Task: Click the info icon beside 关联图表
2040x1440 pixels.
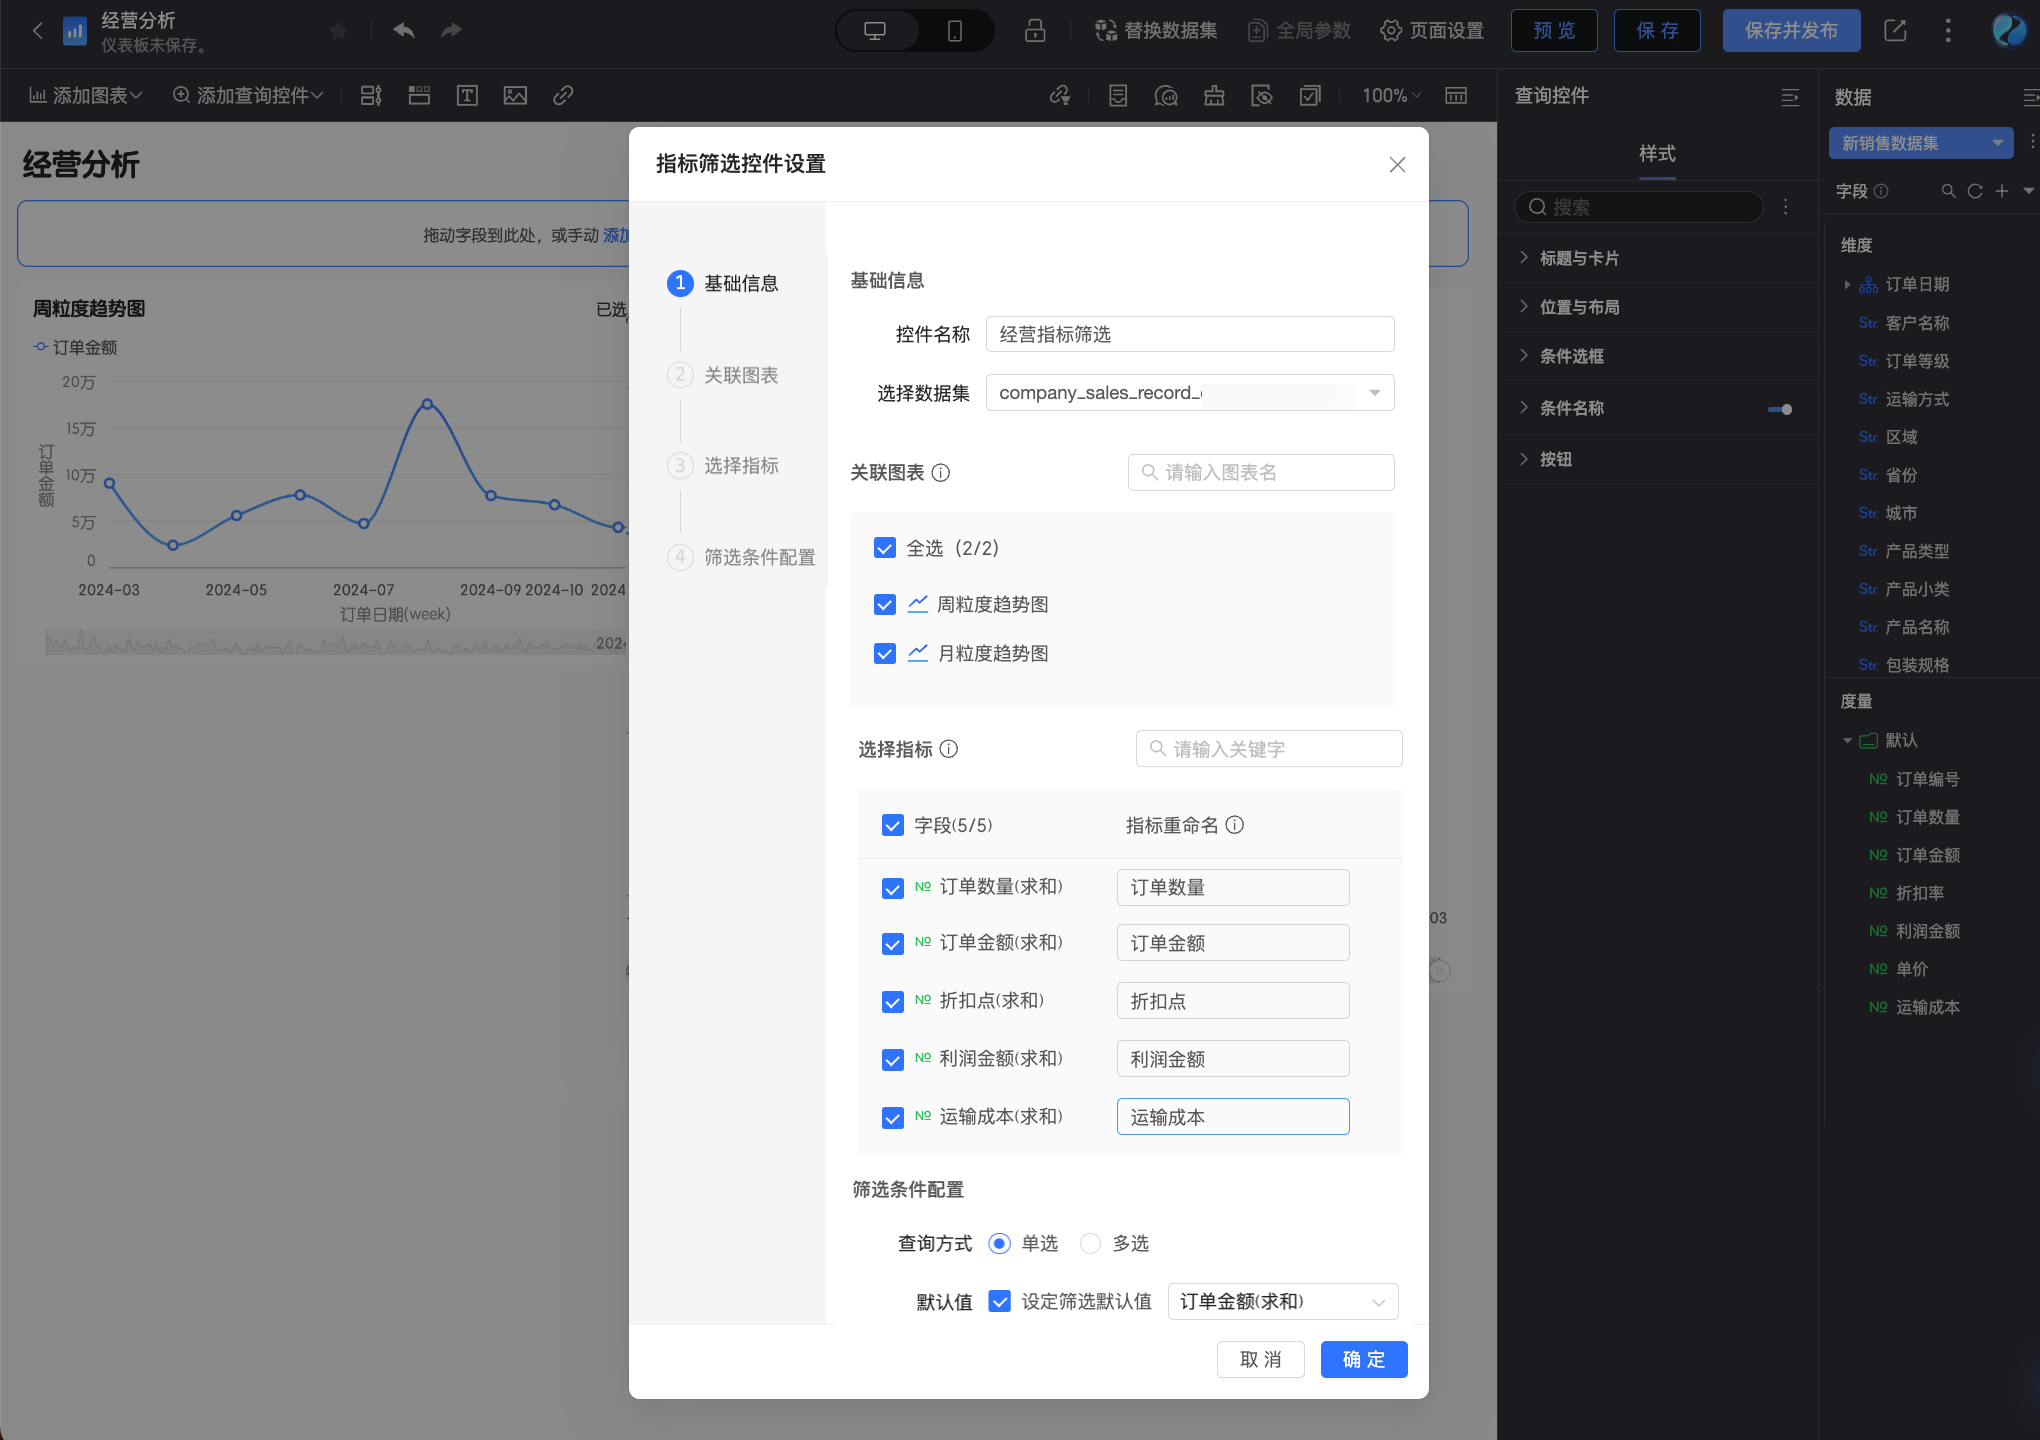Action: 941,473
